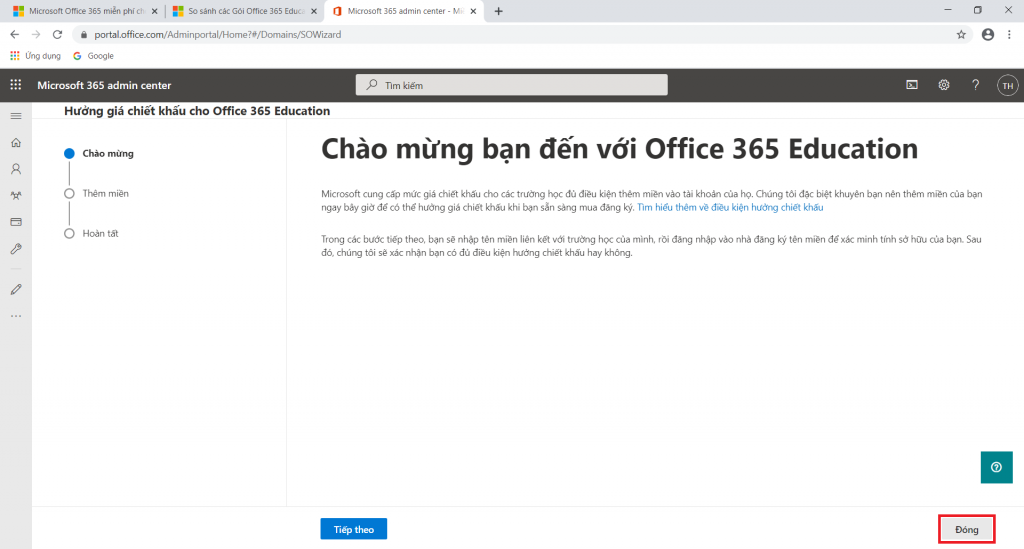
Task: View site info lock icon
Action: pyautogui.click(x=84, y=35)
